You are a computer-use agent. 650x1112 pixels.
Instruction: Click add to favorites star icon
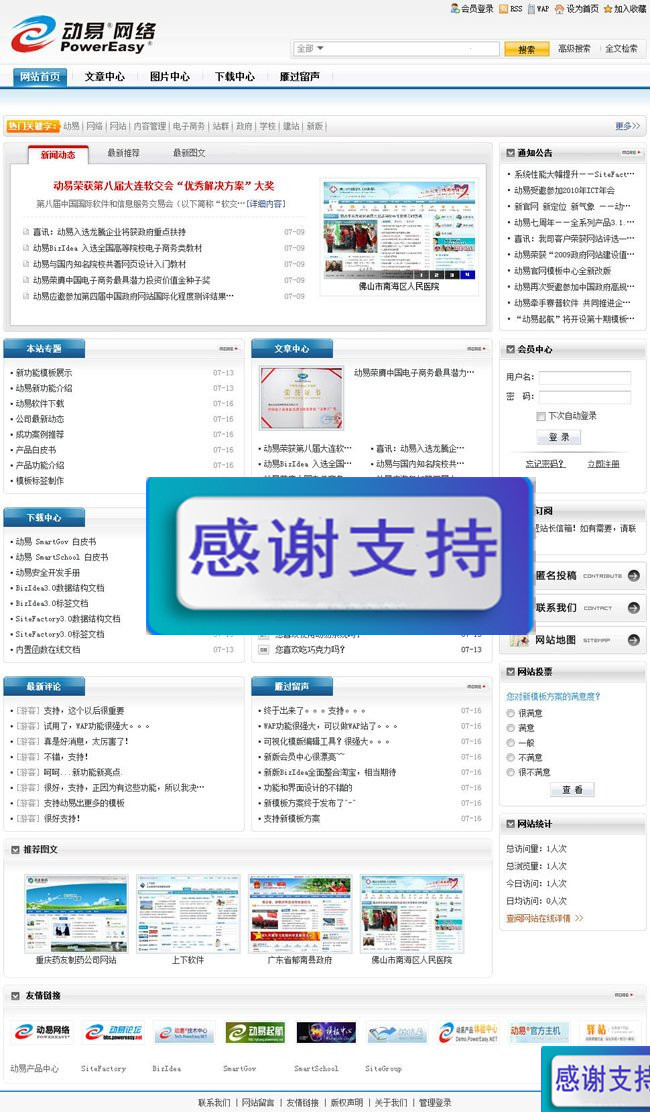[x=607, y=9]
